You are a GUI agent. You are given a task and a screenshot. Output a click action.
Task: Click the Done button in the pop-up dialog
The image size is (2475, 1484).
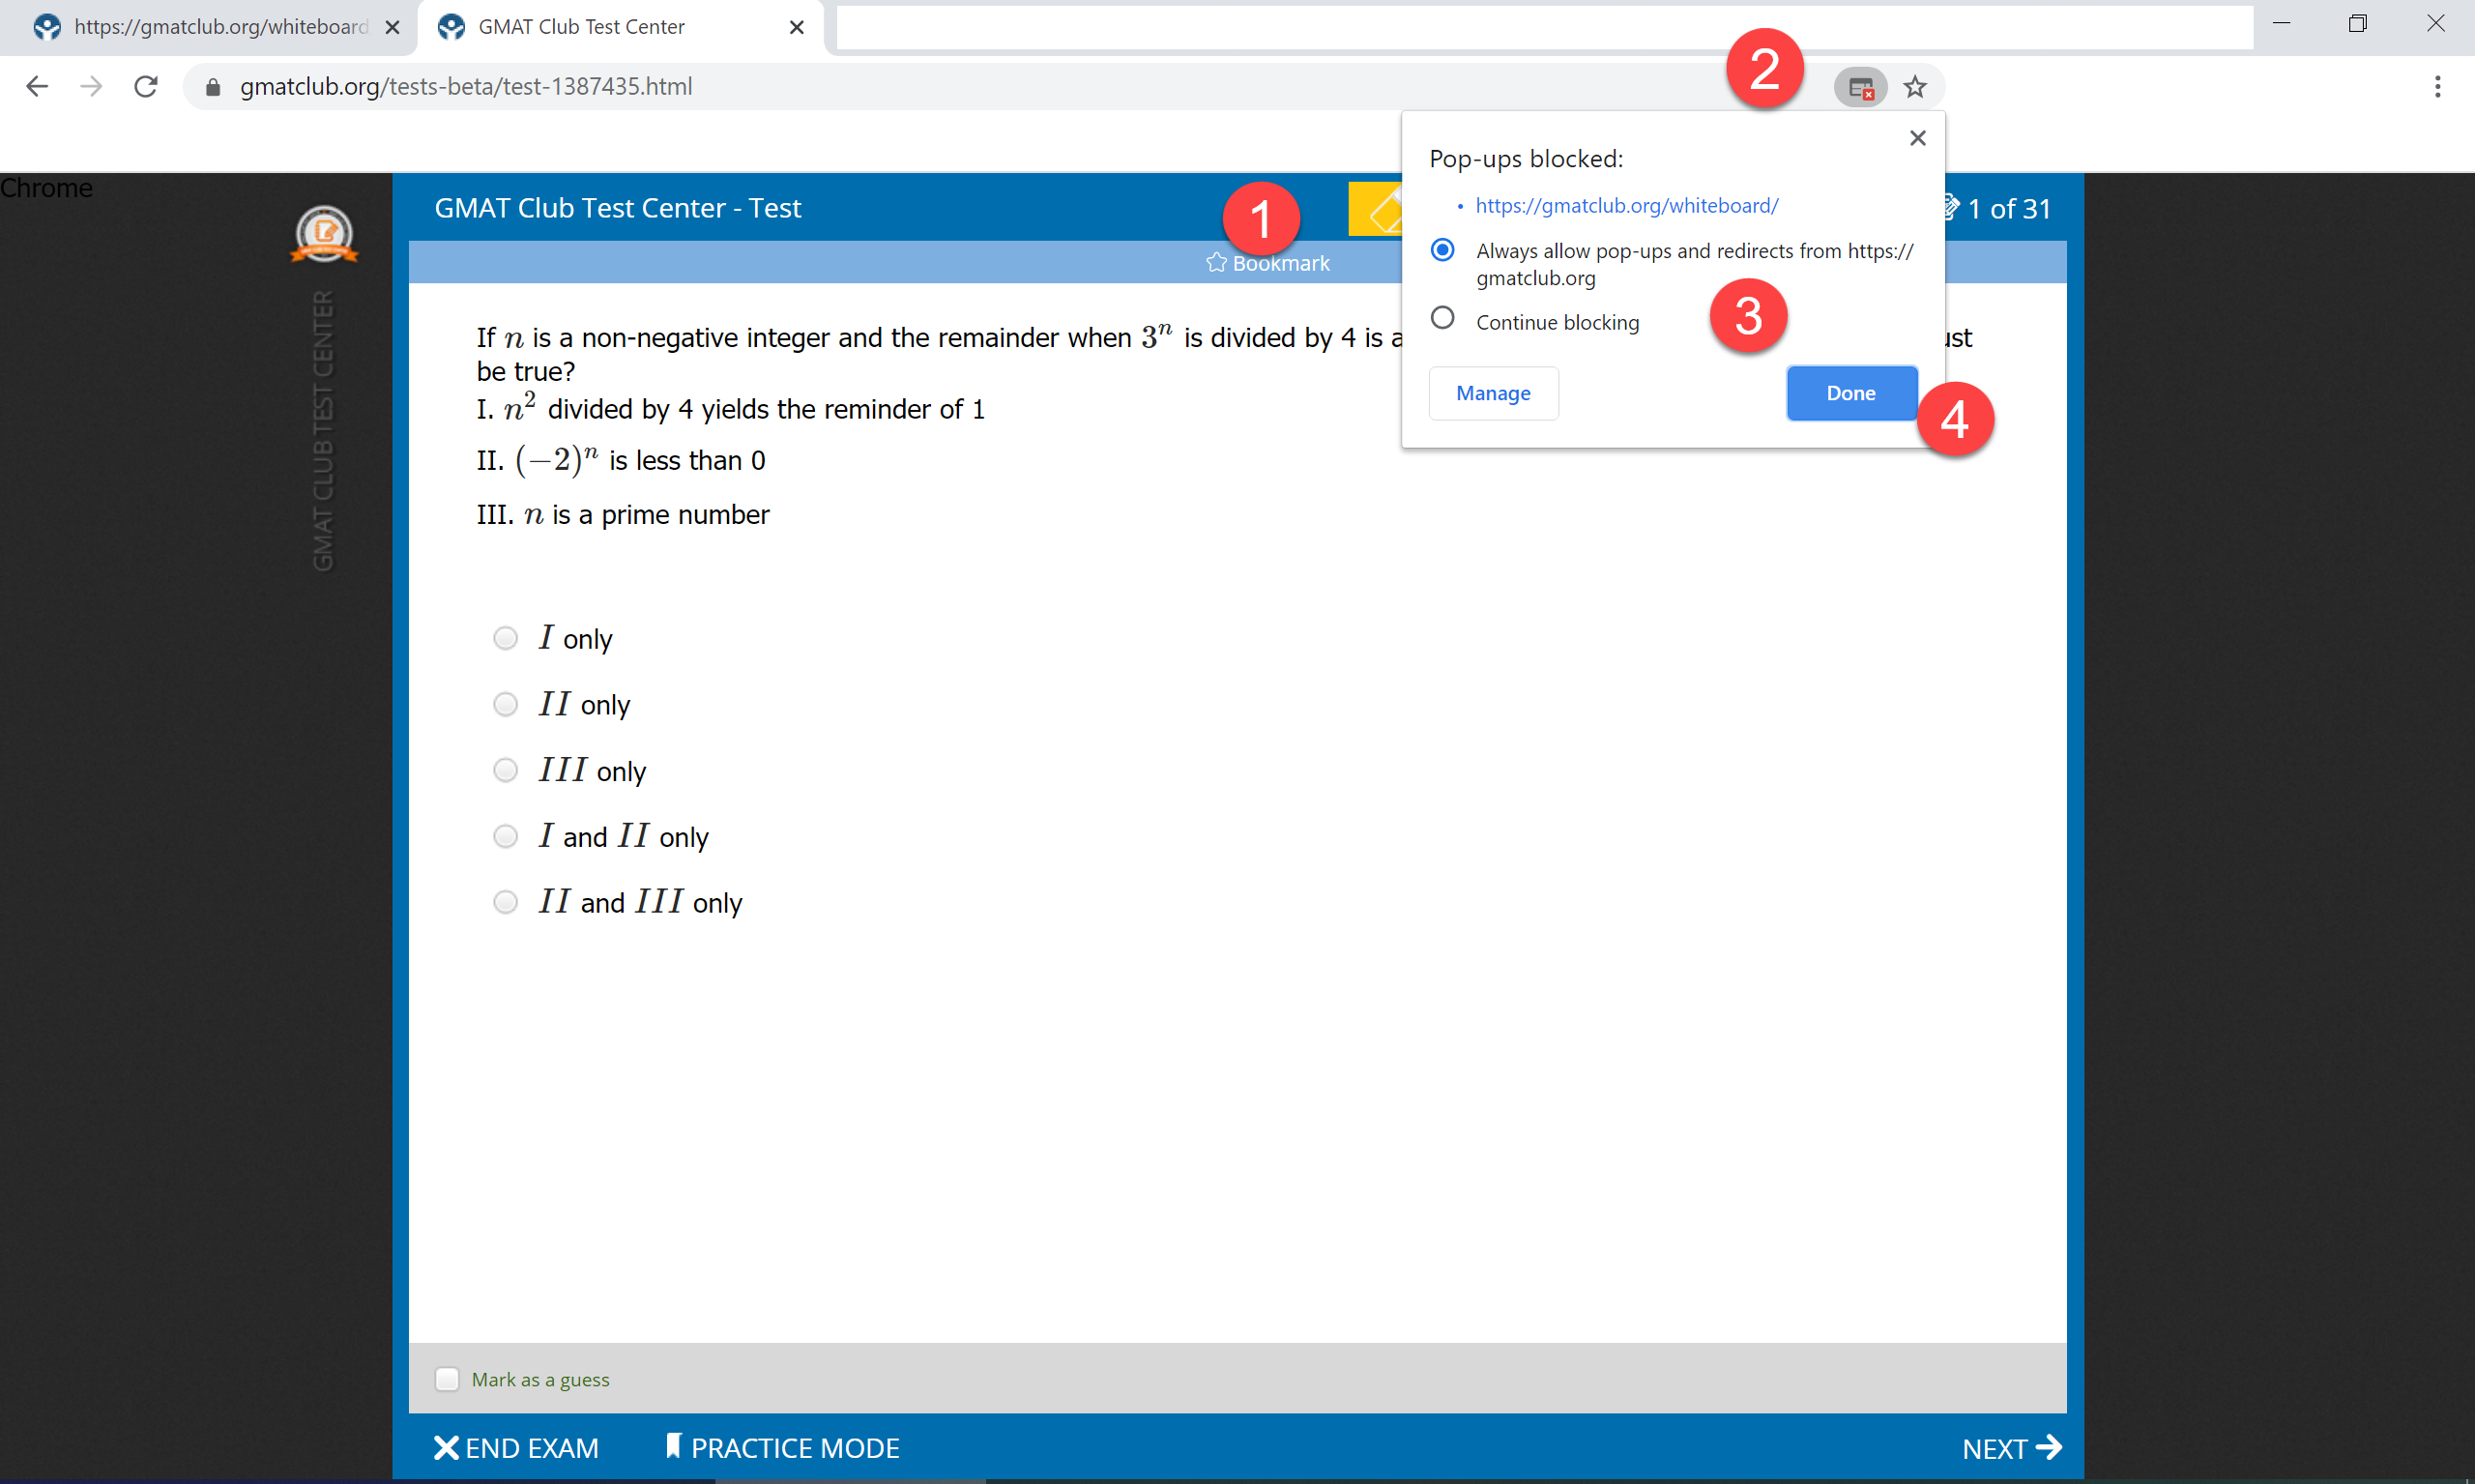[x=1849, y=393]
